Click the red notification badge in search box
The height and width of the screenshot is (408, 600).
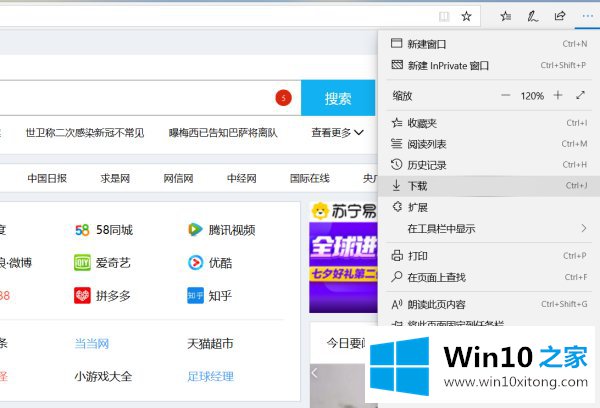284,98
